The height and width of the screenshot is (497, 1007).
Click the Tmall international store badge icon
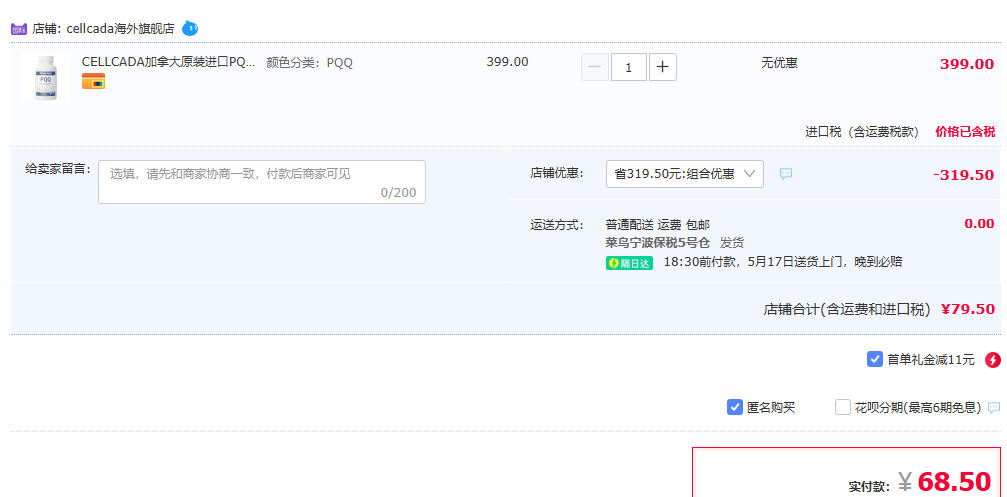pos(19,29)
